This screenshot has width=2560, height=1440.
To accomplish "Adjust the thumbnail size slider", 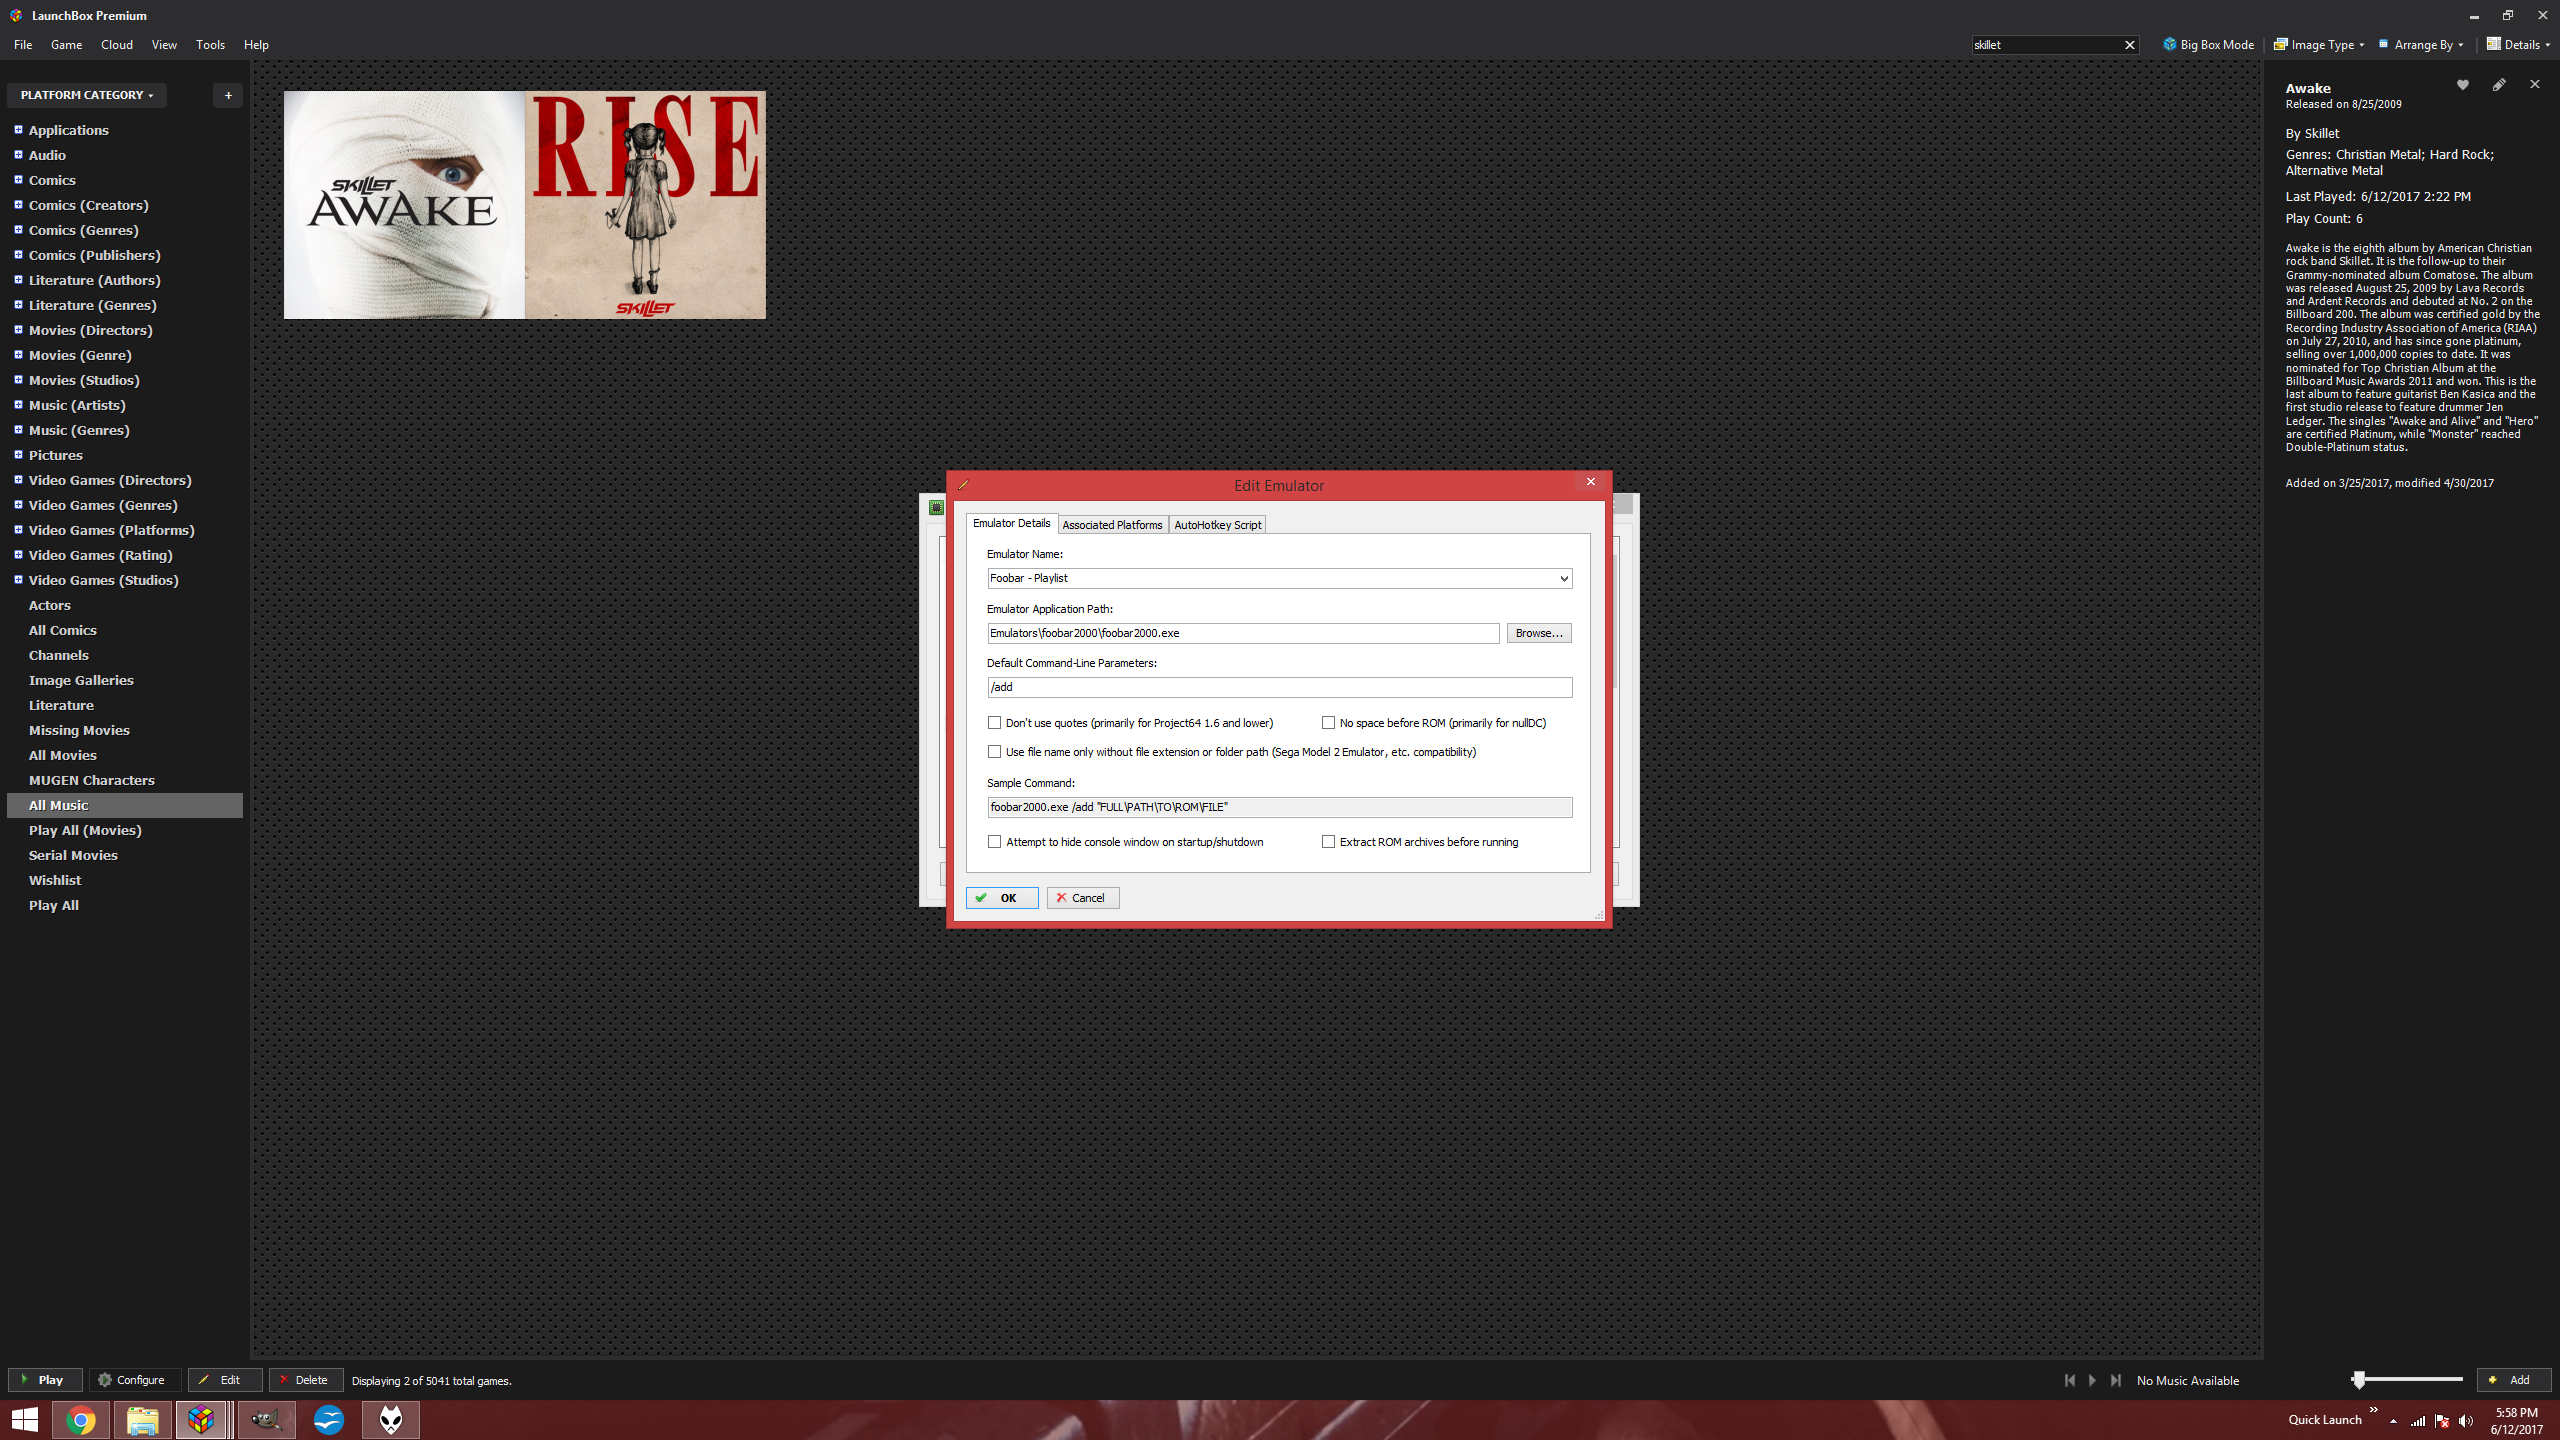I will click(x=2358, y=1380).
